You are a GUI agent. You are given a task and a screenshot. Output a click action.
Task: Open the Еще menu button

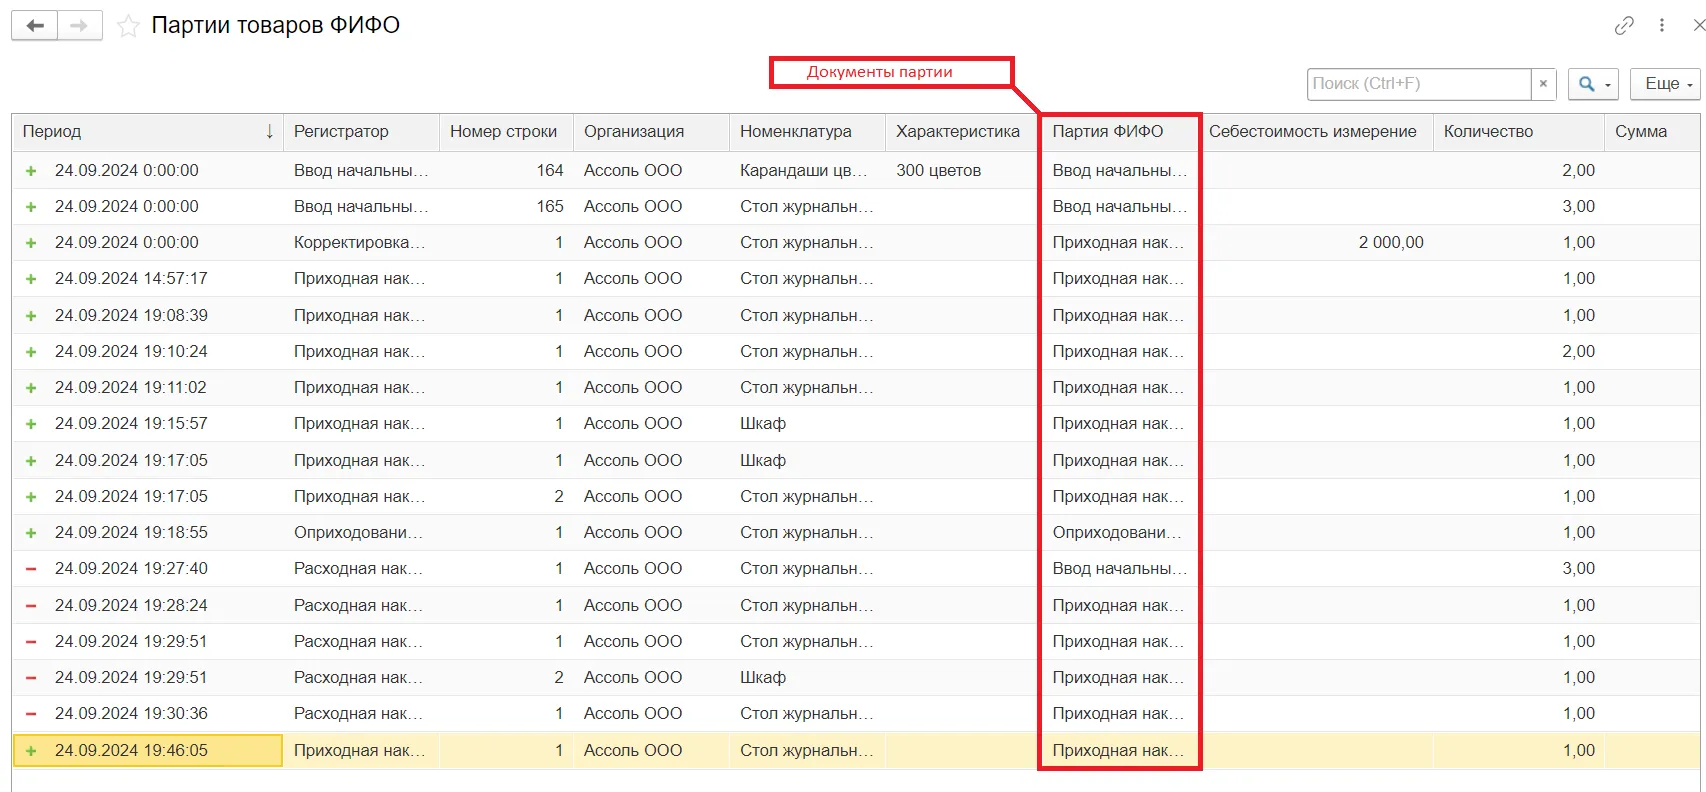click(x=1665, y=84)
